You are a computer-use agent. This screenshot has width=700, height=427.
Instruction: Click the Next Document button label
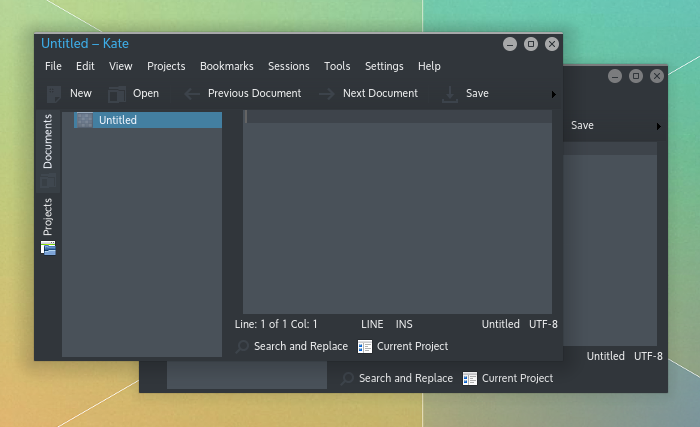click(380, 93)
